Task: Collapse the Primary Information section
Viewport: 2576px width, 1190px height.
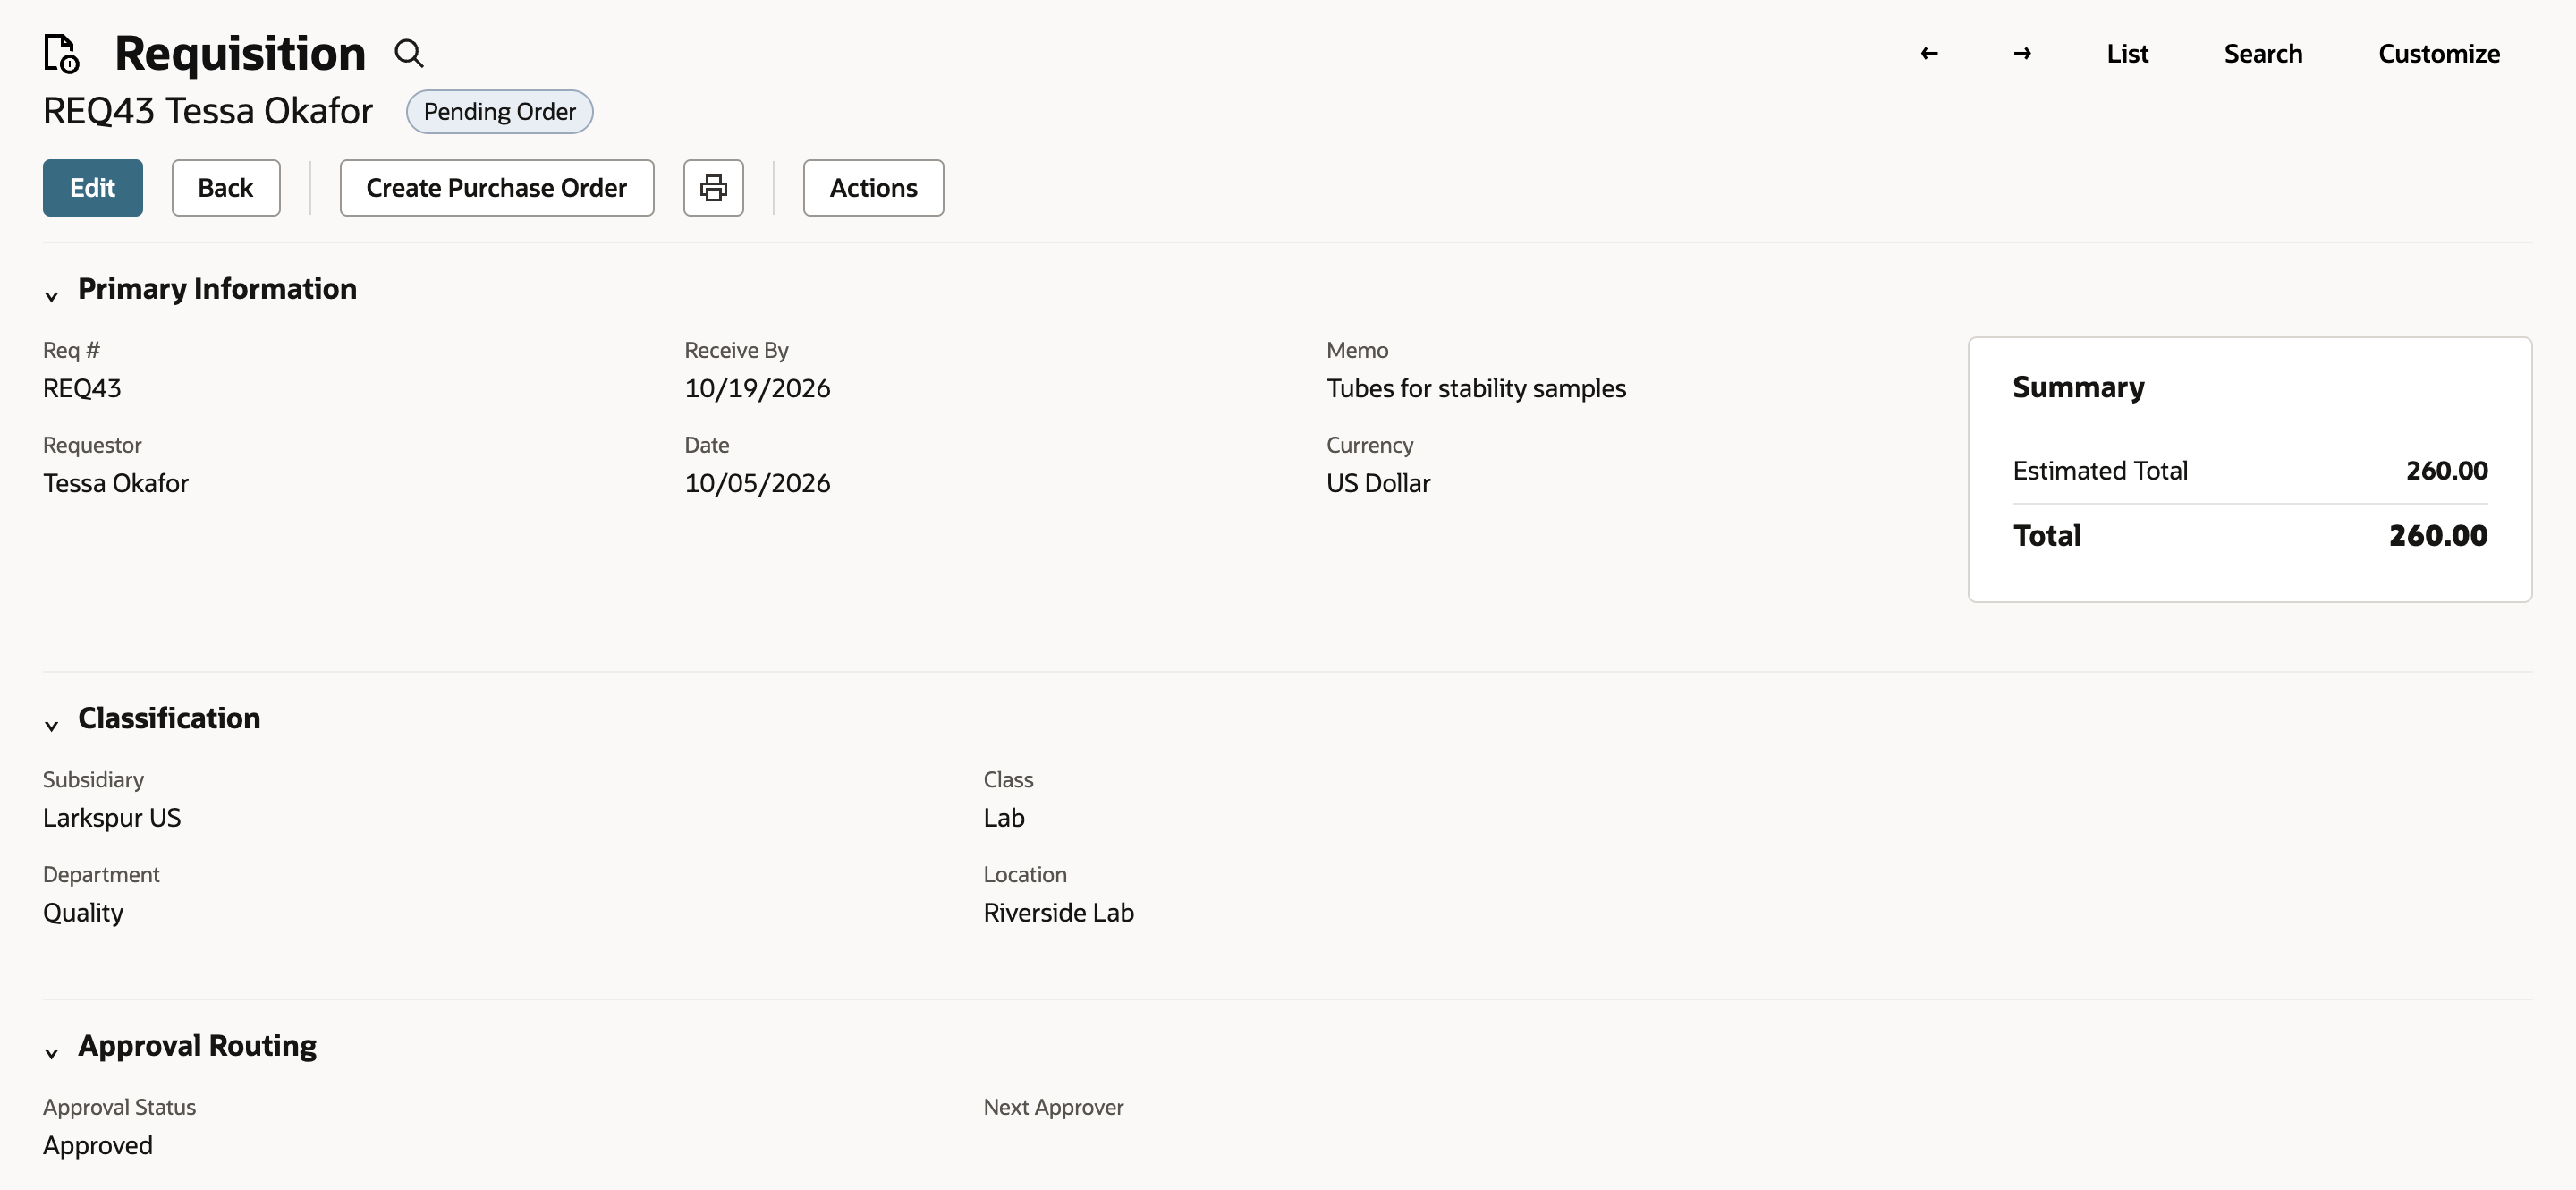Action: [x=51, y=295]
